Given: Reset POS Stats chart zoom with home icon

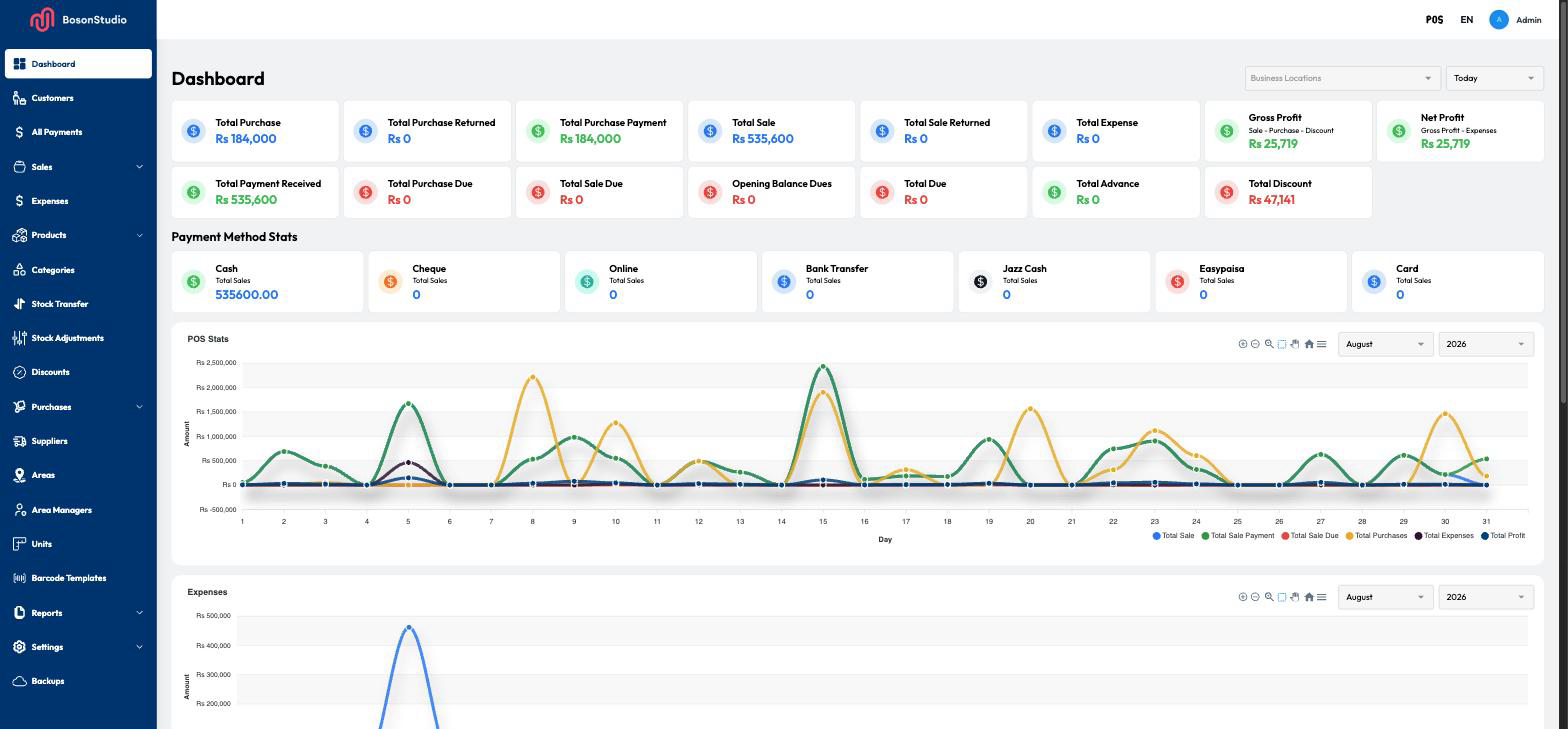Looking at the screenshot, I should (x=1309, y=344).
